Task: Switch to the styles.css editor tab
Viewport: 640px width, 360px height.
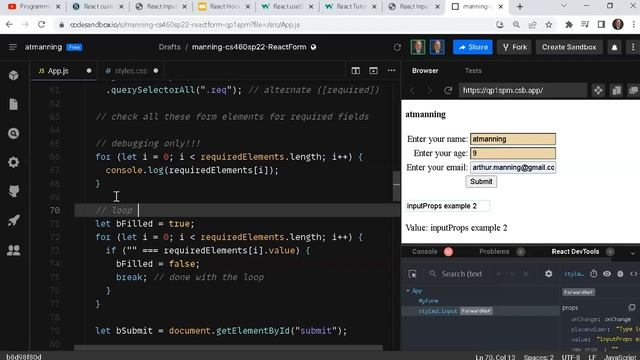Action: pyautogui.click(x=131, y=71)
